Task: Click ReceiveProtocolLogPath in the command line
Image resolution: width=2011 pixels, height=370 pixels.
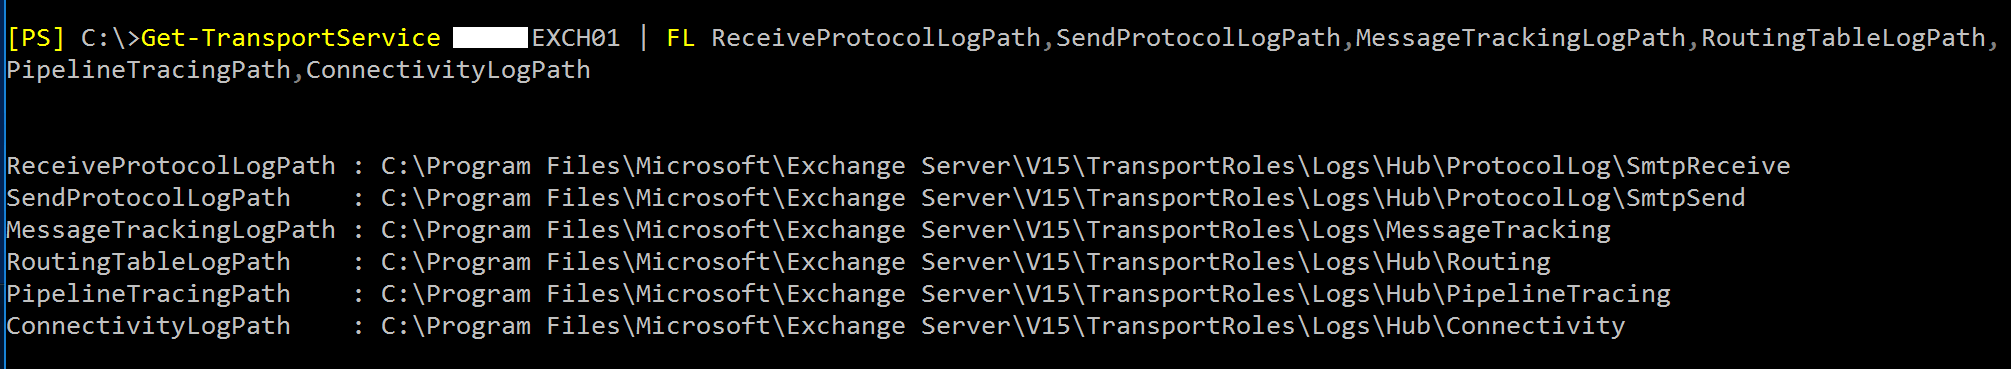Action: click(x=876, y=38)
